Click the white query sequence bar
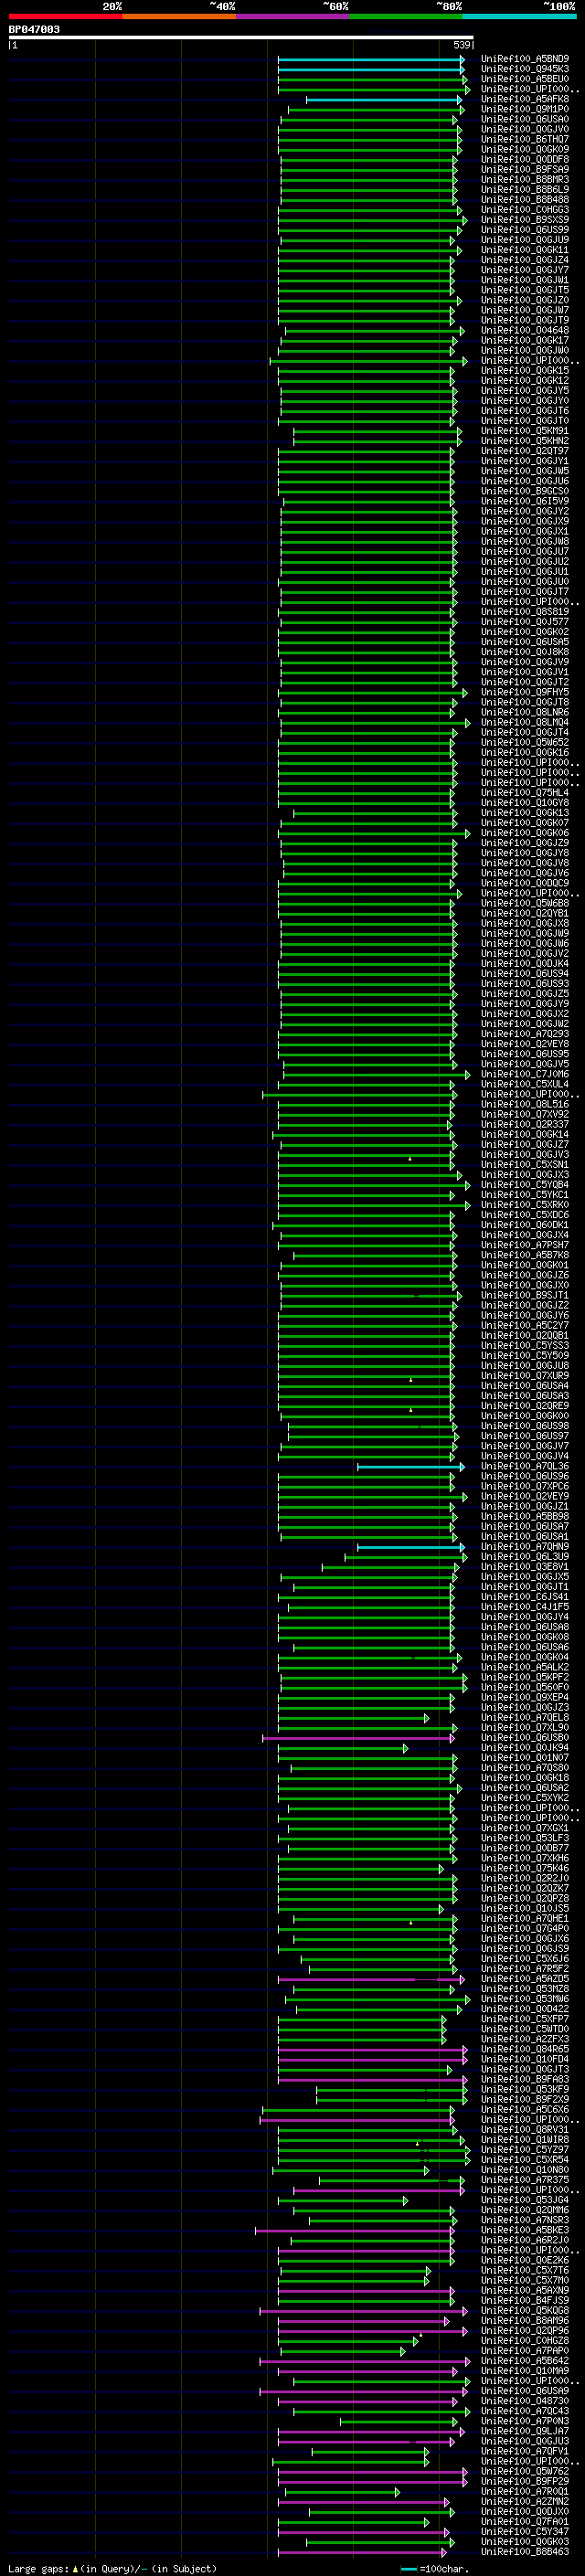This screenshot has width=585, height=2576. pos(241,38)
